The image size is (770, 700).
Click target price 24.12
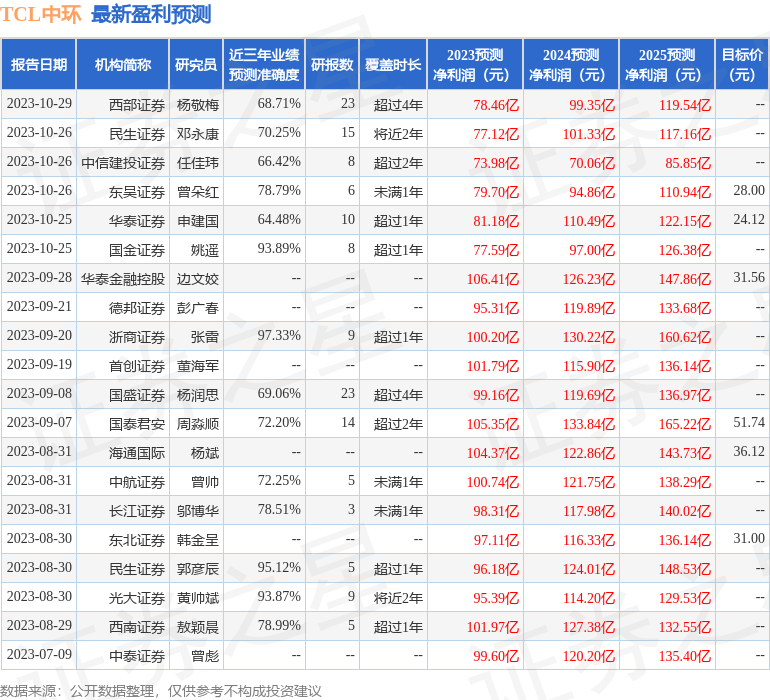(749, 220)
